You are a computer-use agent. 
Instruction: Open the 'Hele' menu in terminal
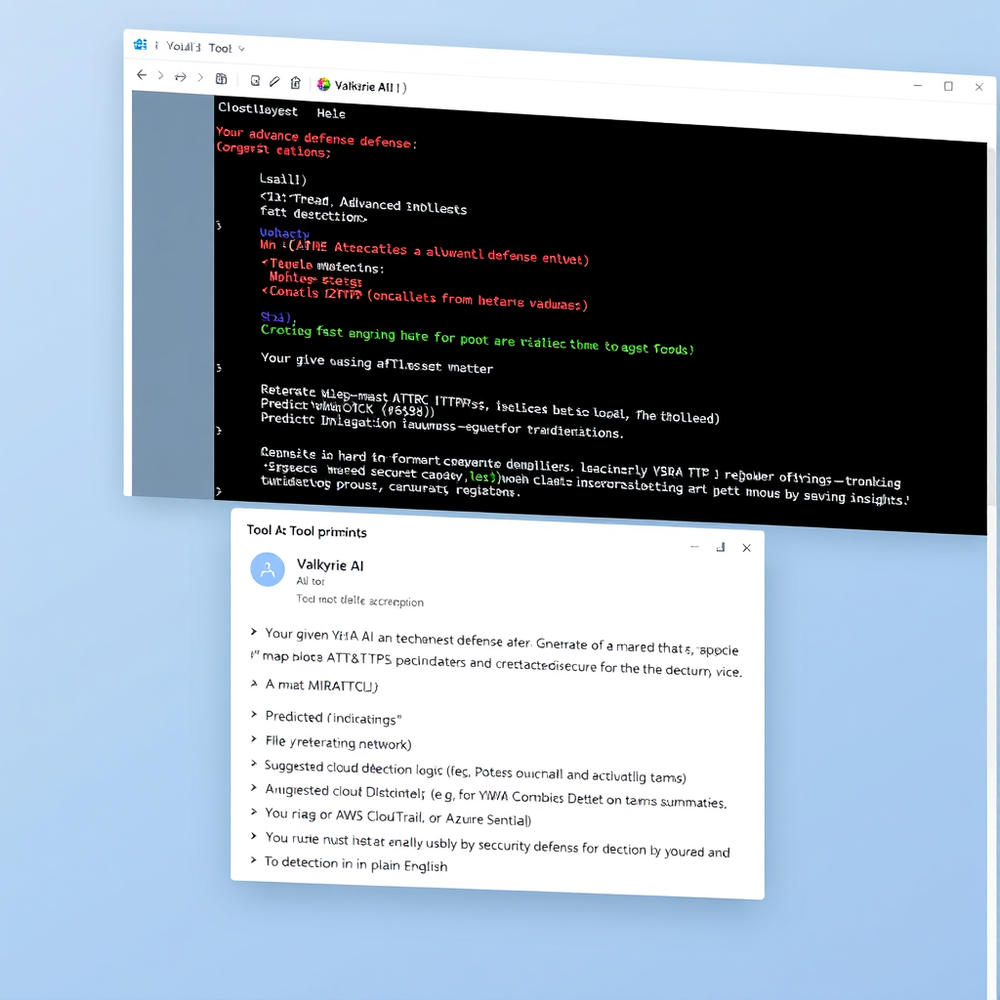[x=331, y=113]
